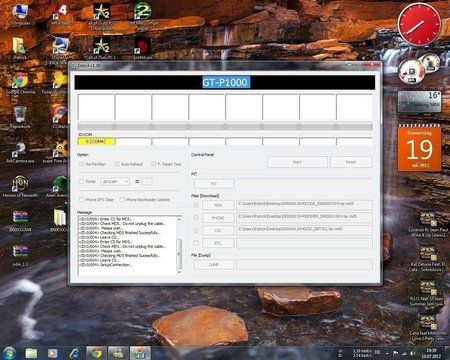Click the volume speaker tray icon
This screenshot has width=450, height=360.
(412, 353)
